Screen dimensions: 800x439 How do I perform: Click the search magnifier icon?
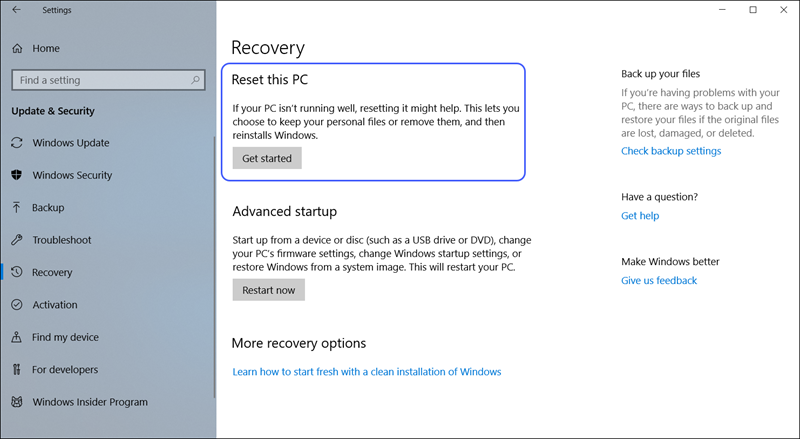coord(195,80)
